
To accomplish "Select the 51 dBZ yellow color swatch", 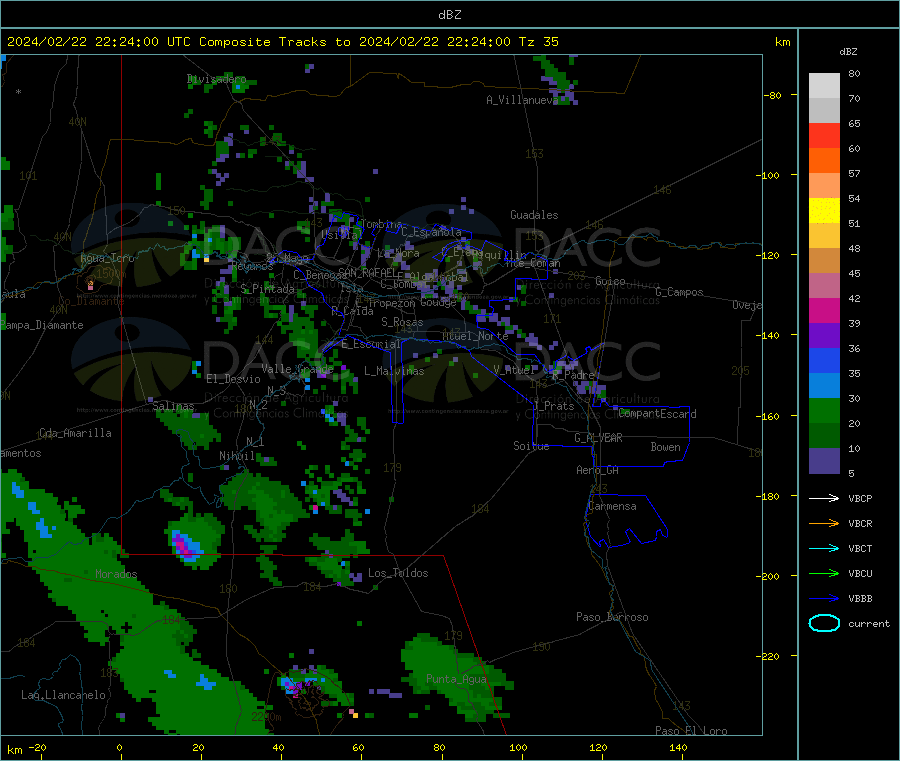I will click(x=824, y=211).
